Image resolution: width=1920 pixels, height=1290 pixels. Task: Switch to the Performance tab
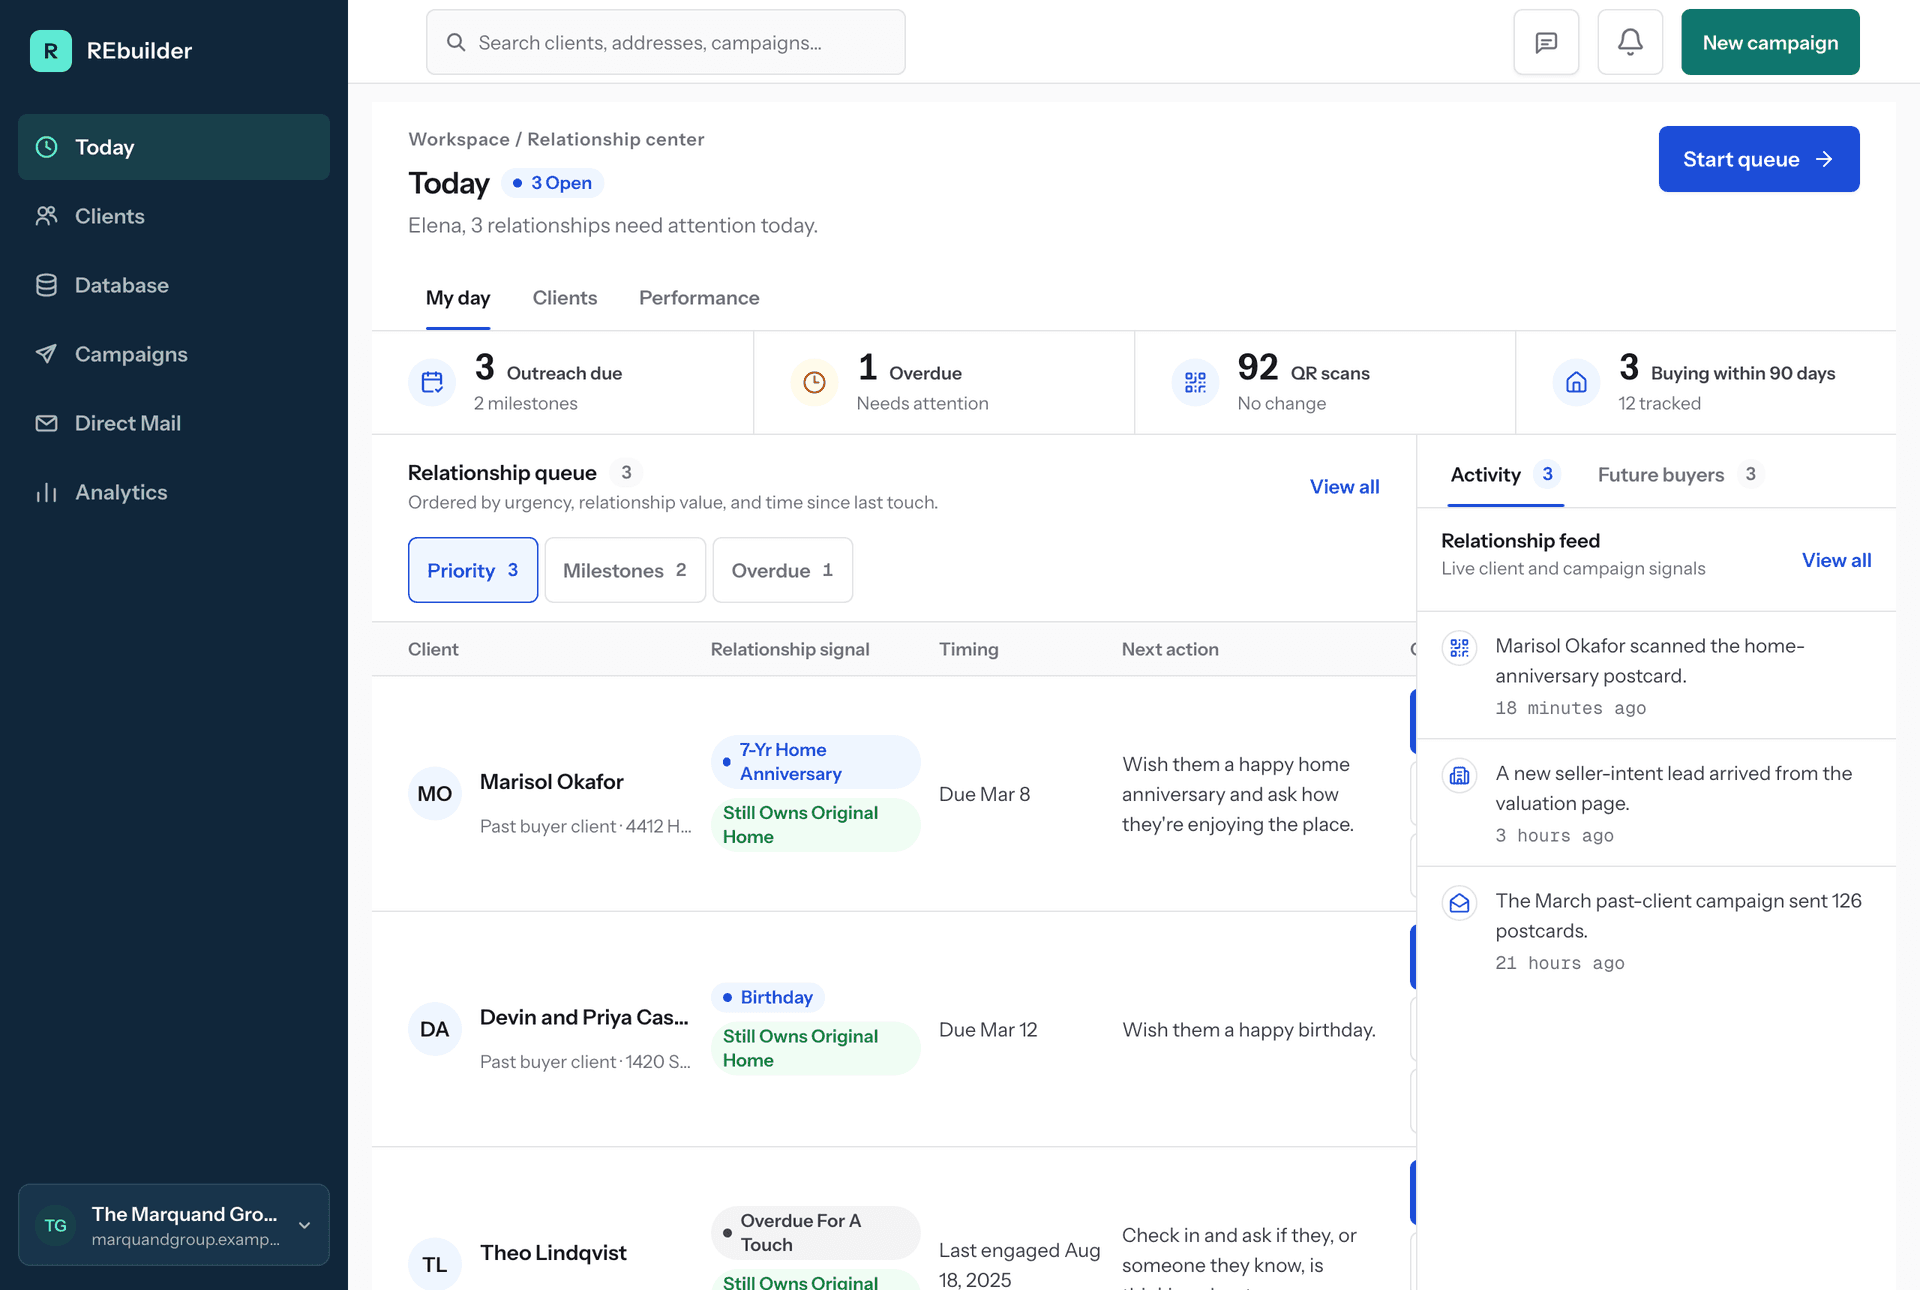click(x=699, y=298)
